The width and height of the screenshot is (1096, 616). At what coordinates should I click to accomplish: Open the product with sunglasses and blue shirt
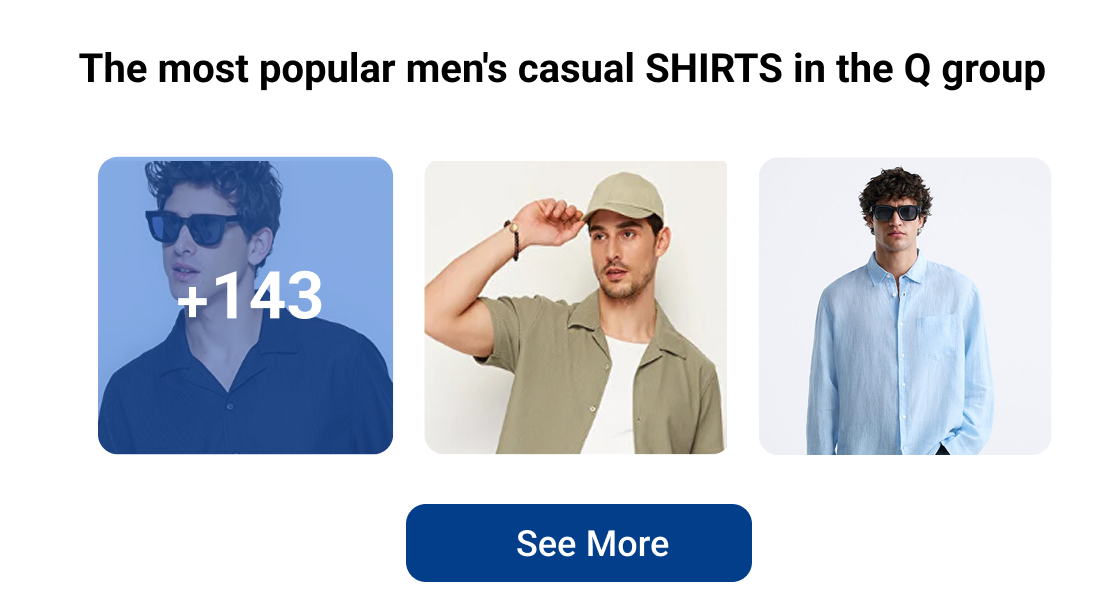(905, 306)
